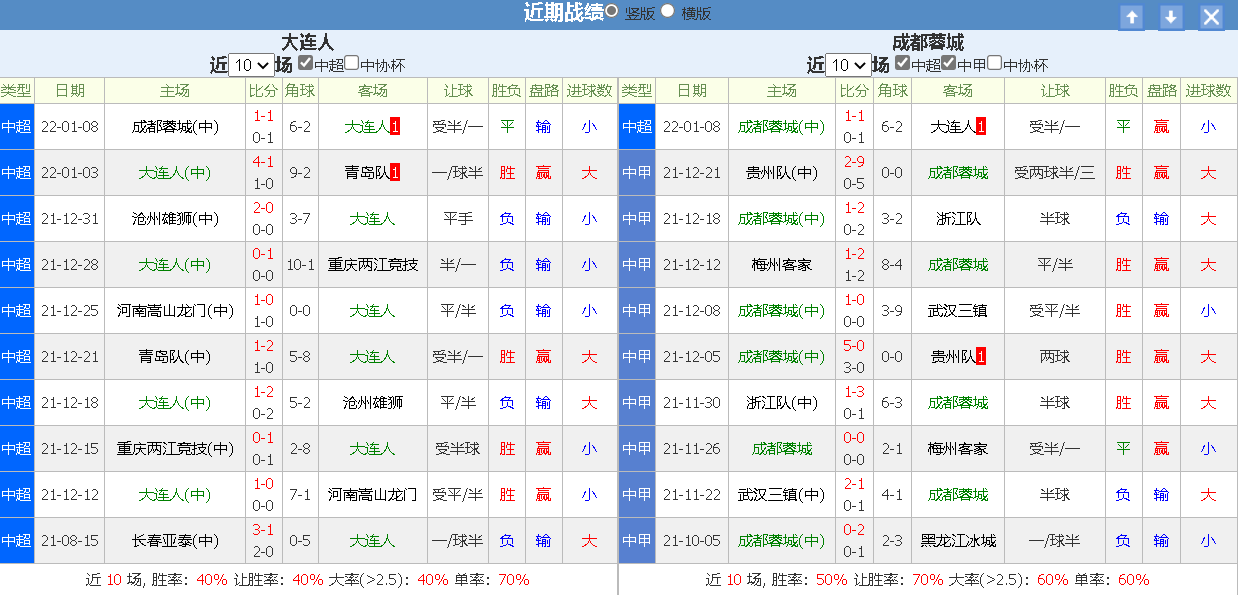Image resolution: width=1241 pixels, height=595 pixels.
Task: Click 沧州雄狮(中) home team 21-12-31
Action: pos(175,219)
